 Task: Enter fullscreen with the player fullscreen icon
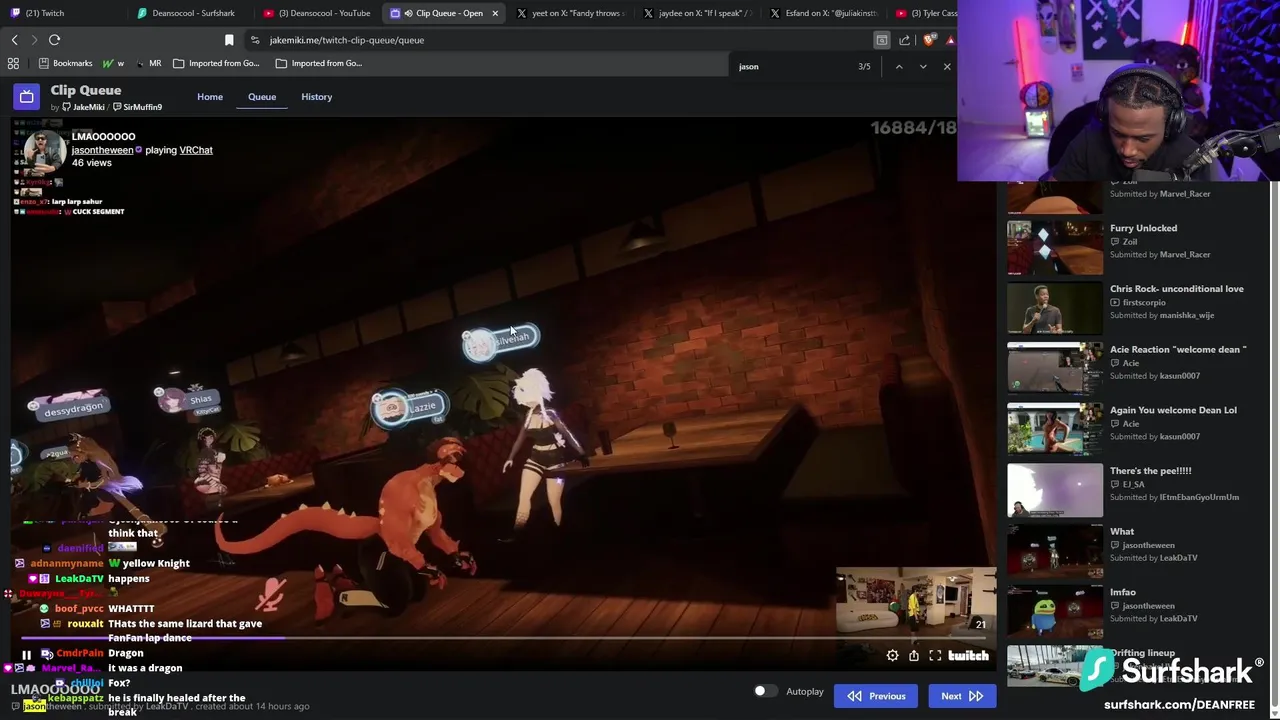(935, 656)
